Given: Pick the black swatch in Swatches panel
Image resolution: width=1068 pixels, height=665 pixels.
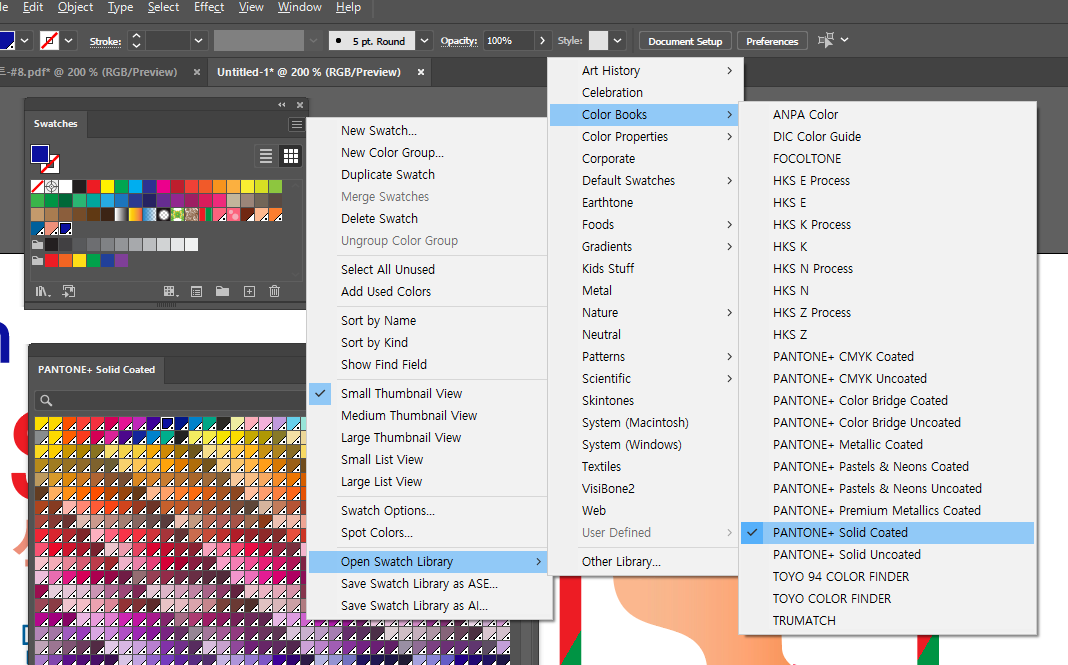Looking at the screenshot, I should pyautogui.click(x=79, y=186).
